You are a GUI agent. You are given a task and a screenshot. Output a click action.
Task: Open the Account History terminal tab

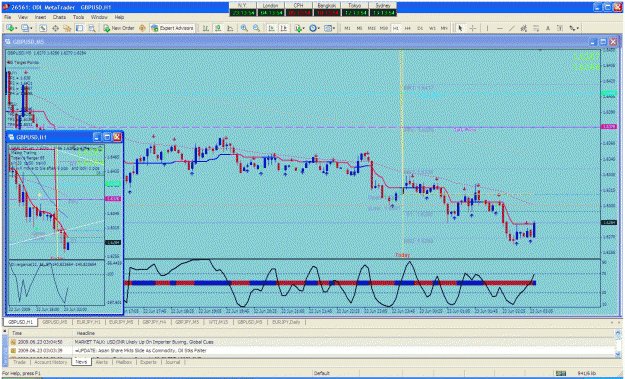pos(50,362)
